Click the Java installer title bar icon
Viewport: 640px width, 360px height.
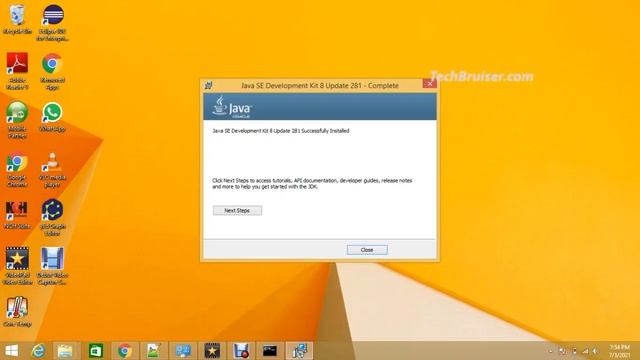pyautogui.click(x=209, y=85)
